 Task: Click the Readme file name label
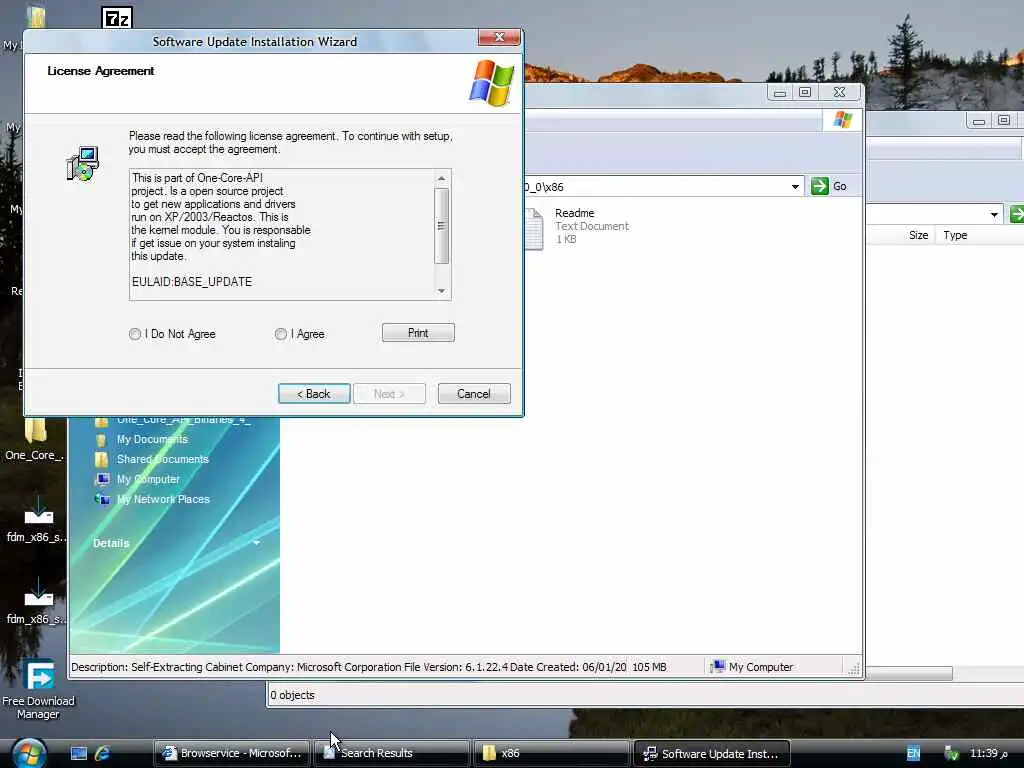575,213
